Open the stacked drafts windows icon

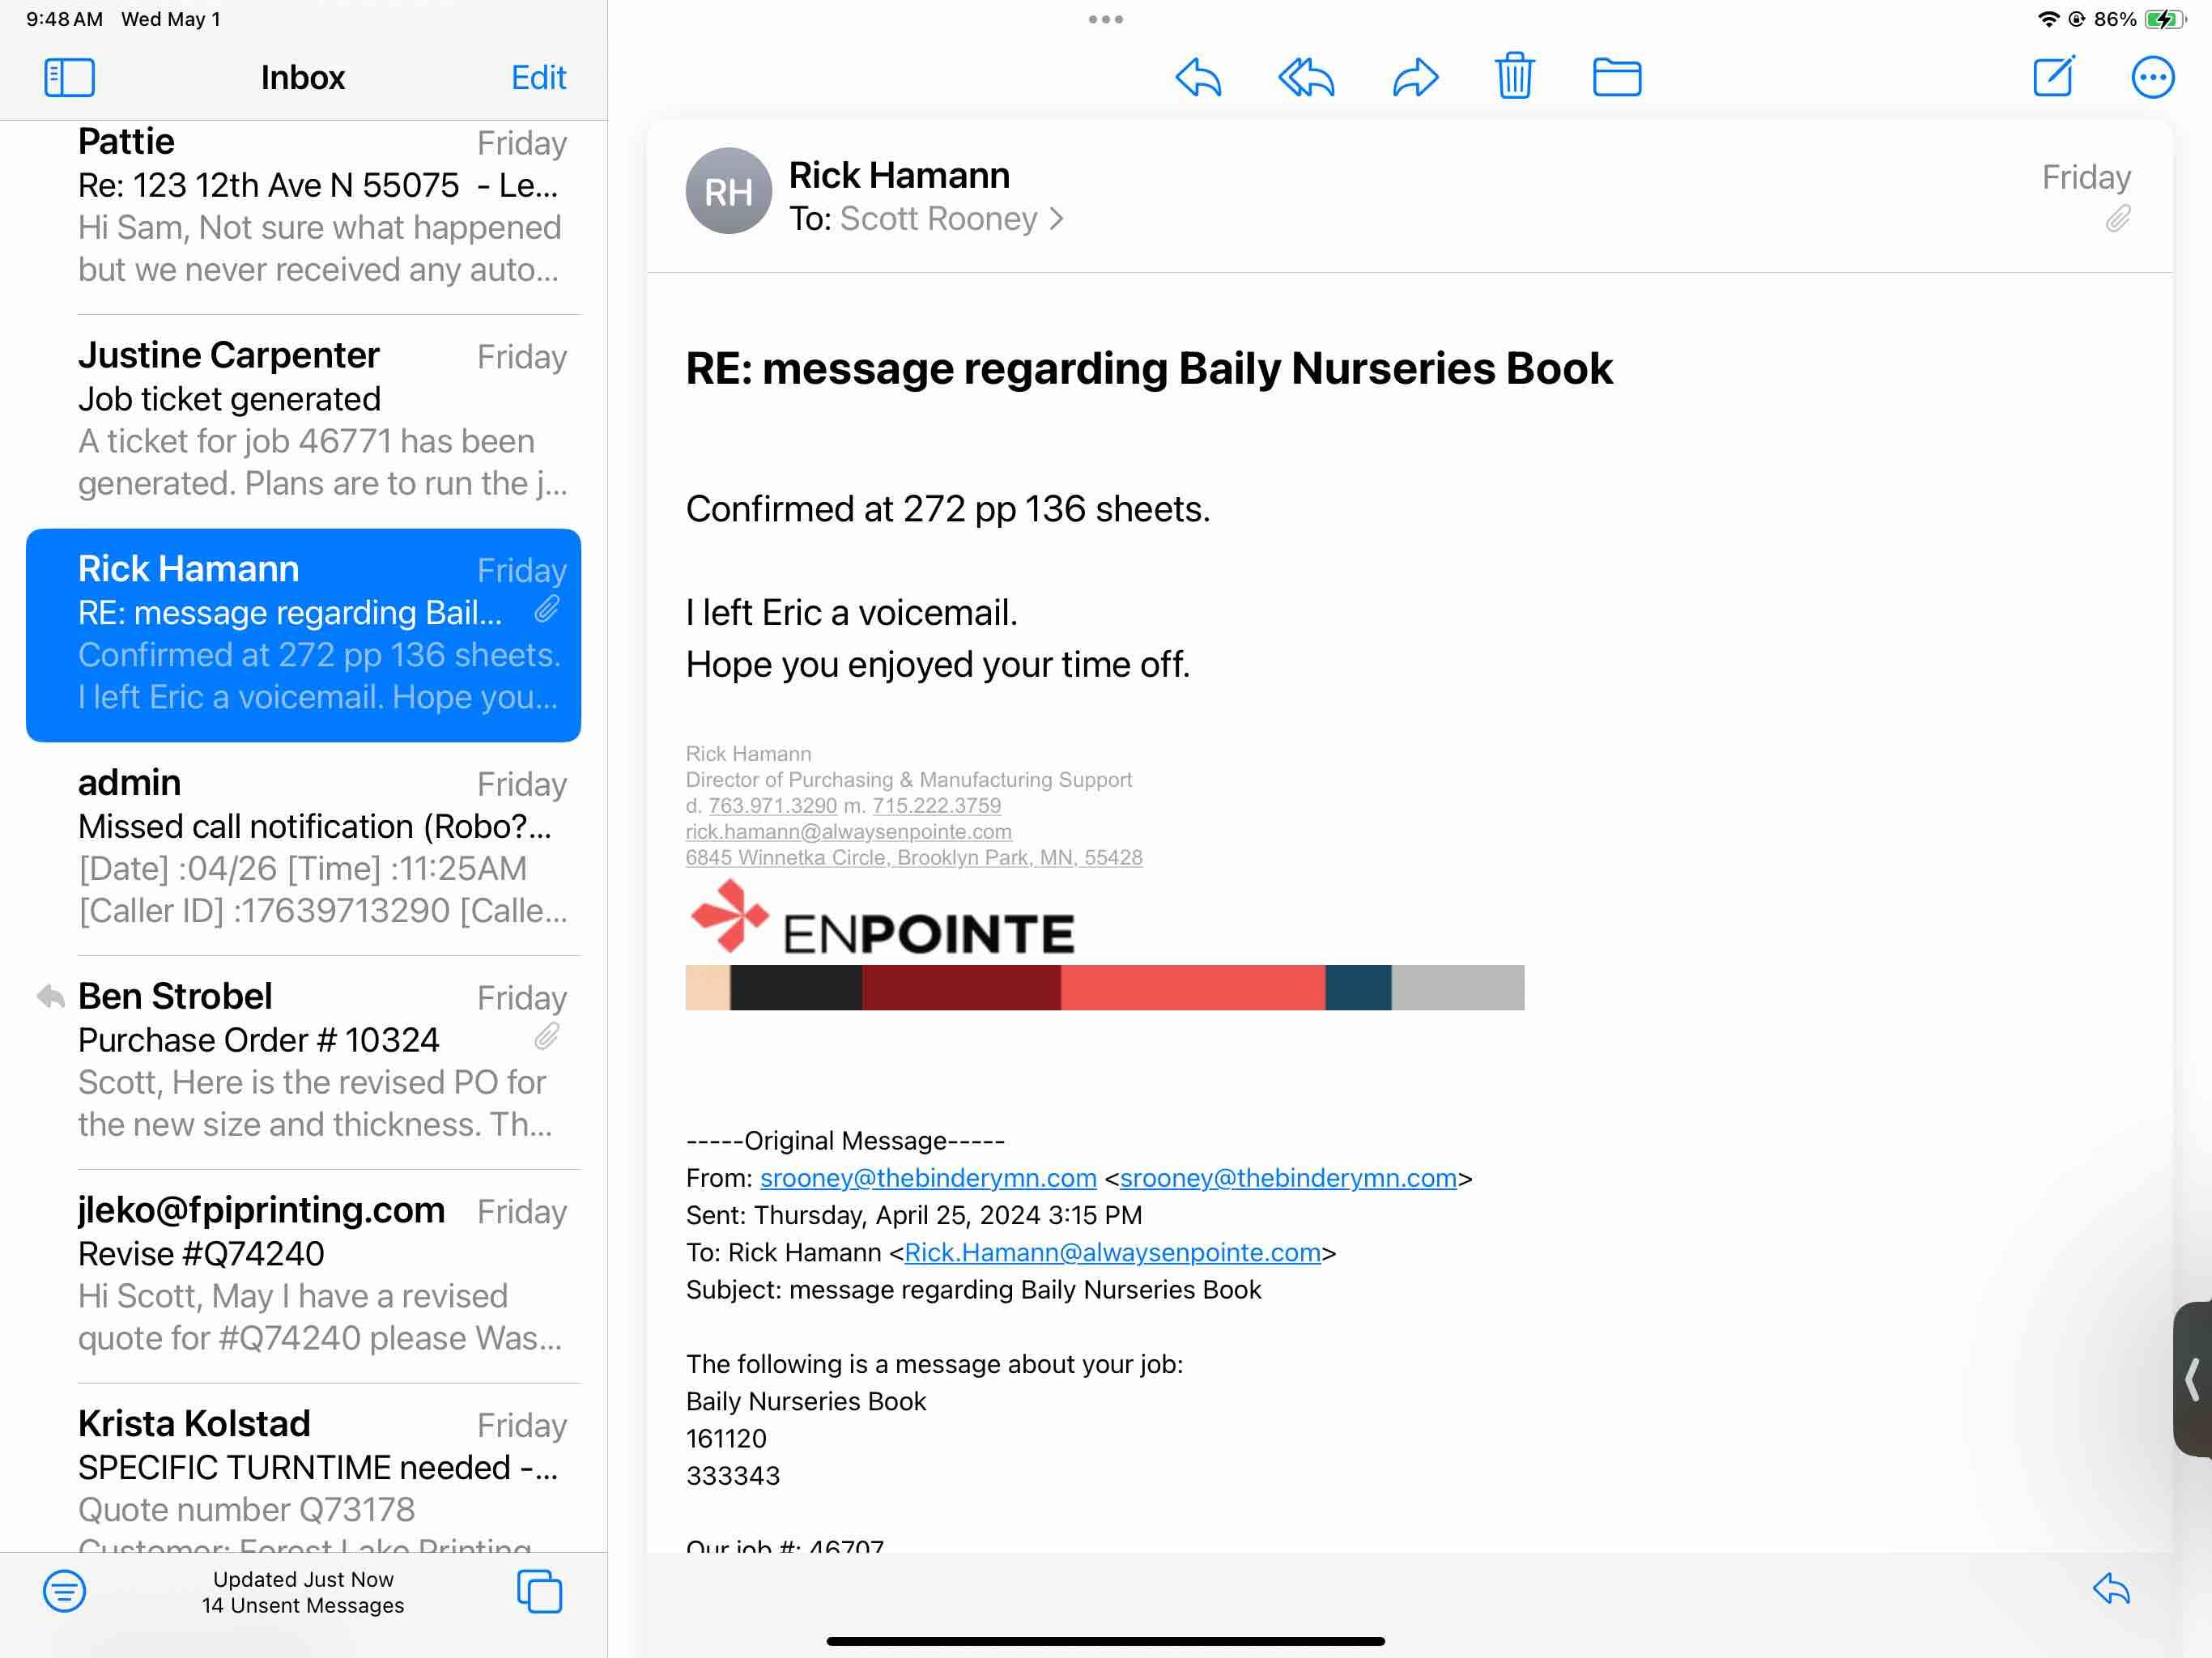[539, 1590]
